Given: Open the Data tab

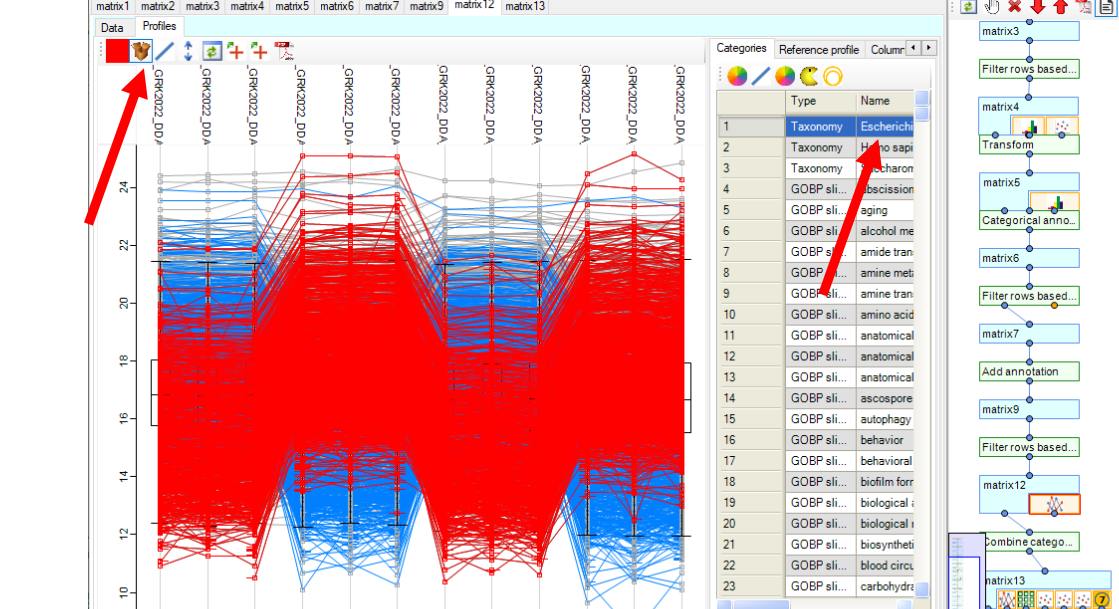Looking at the screenshot, I should 112,27.
